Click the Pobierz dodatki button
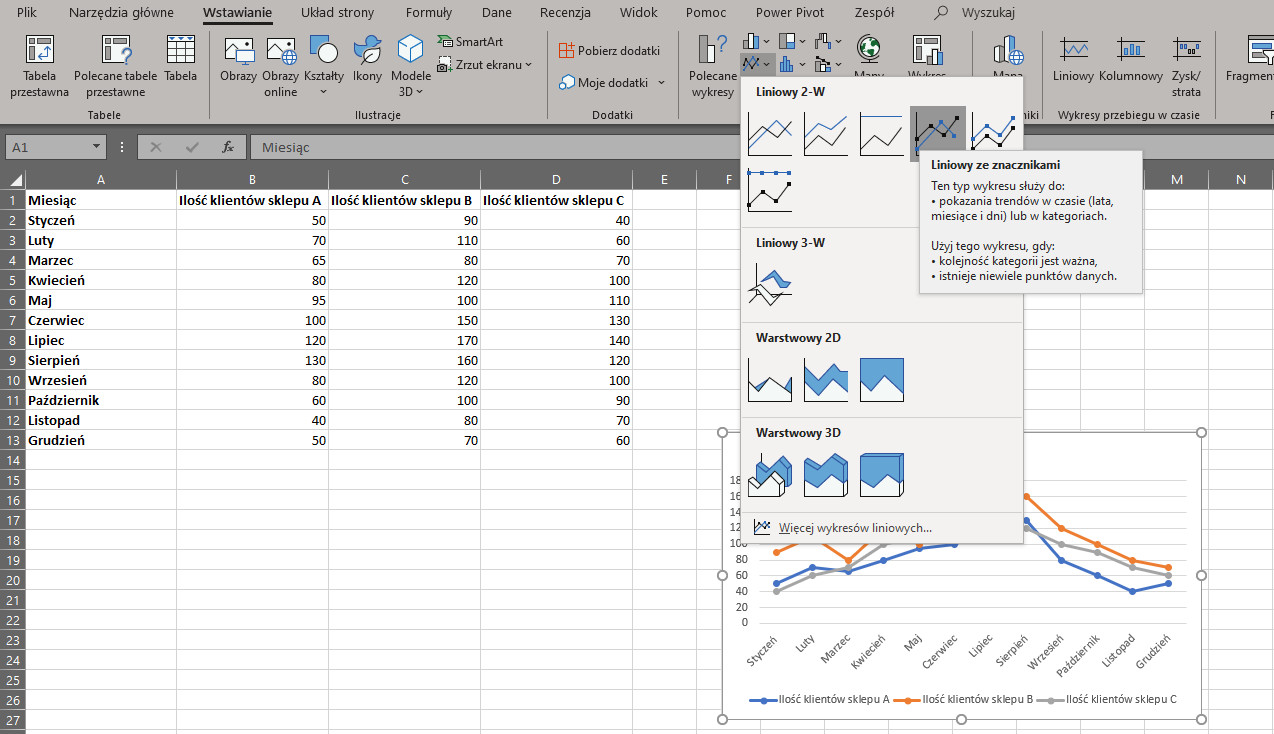 [x=611, y=50]
